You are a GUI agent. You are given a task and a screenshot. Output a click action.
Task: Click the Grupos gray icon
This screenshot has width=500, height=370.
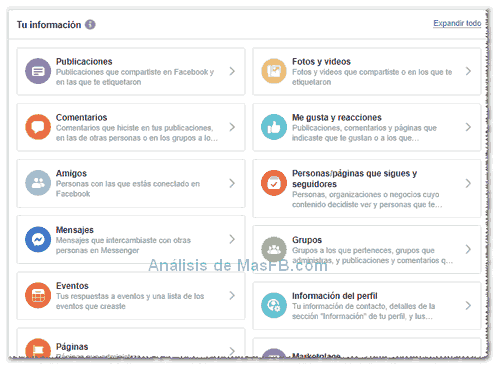click(274, 249)
